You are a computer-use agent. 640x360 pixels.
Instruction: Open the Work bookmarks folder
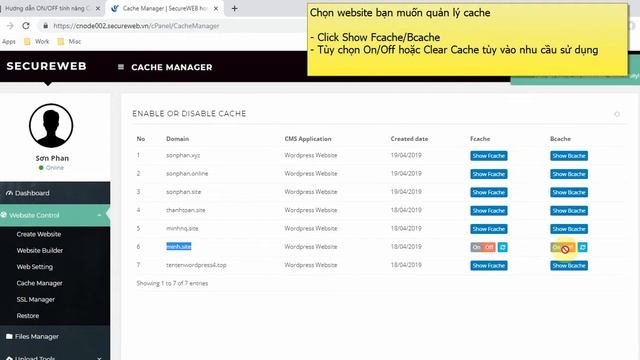pyautogui.click(x=37, y=42)
